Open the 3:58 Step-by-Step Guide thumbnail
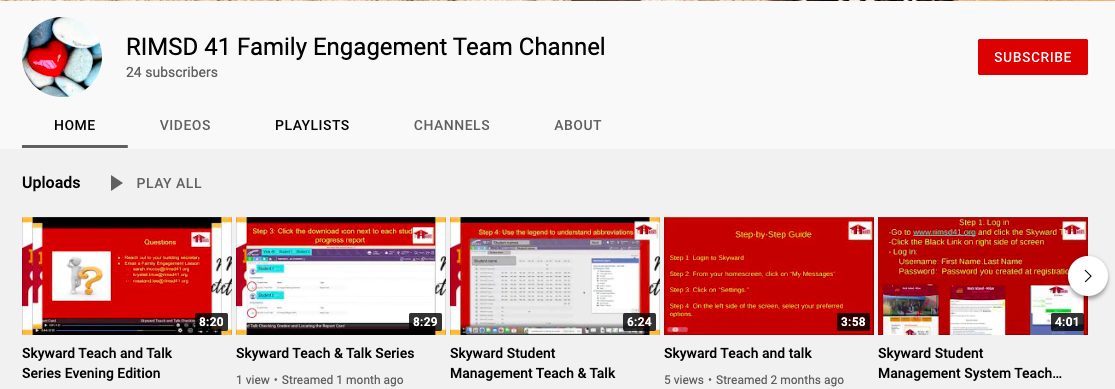Viewport: 1115px width, 389px height. 769,276
